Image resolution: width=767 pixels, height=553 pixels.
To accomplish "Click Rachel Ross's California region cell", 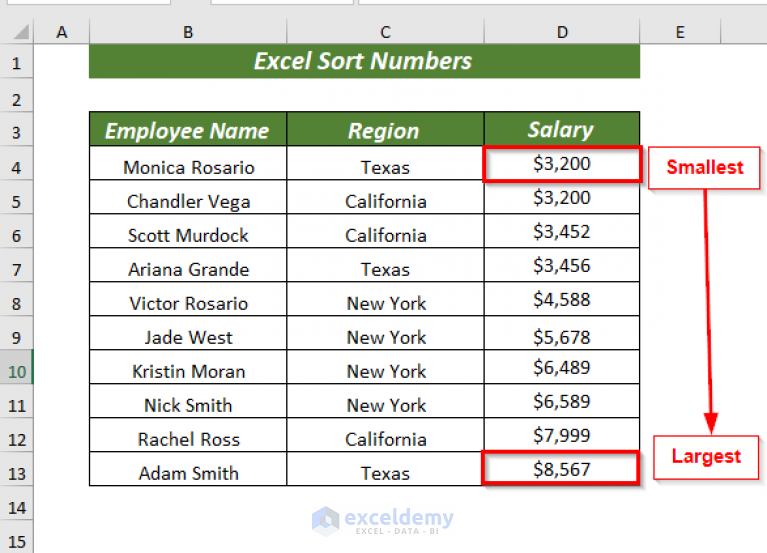I will 385,439.
